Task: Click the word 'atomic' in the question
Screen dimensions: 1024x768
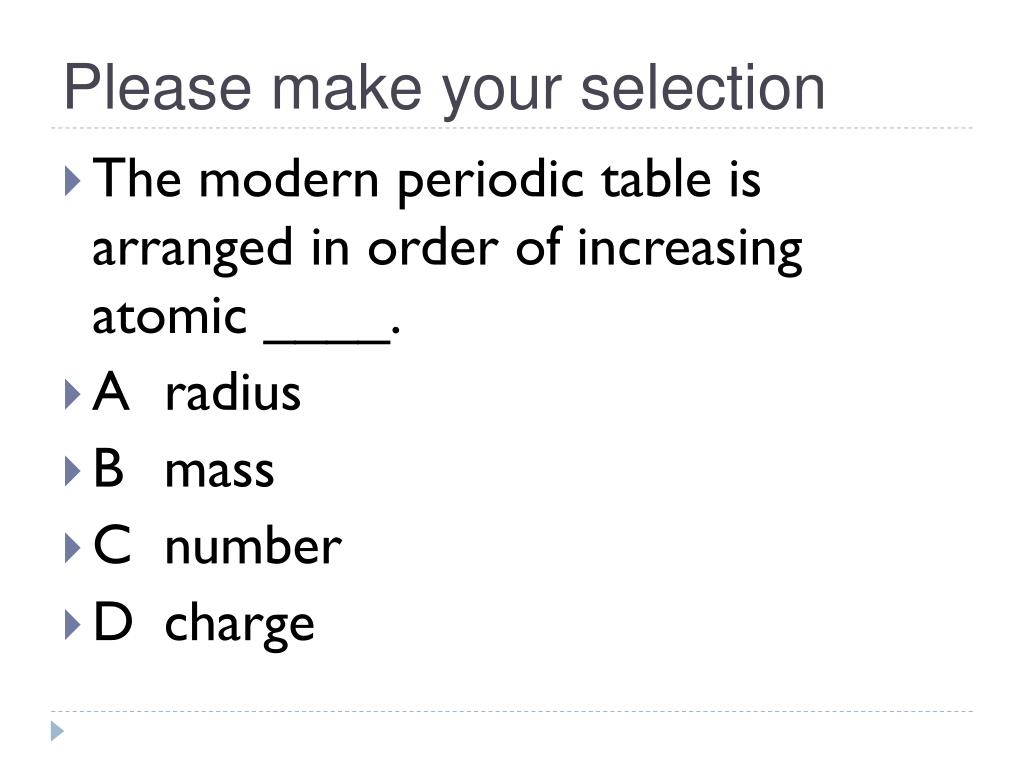Action: coord(169,317)
